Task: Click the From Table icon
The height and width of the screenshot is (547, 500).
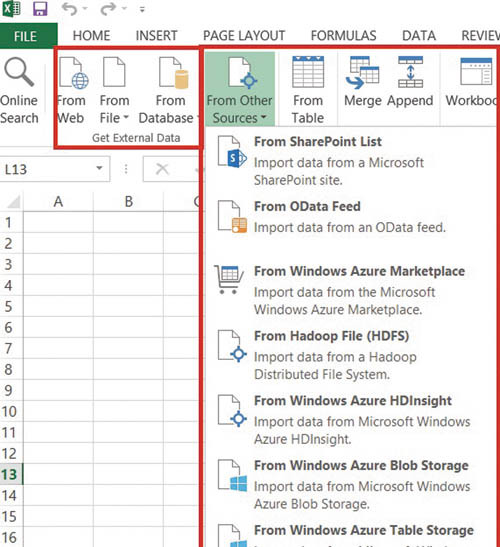Action: tap(308, 72)
